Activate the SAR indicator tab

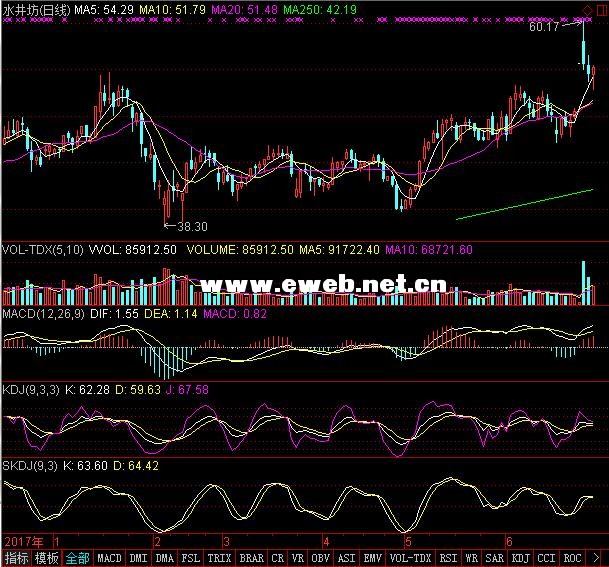point(494,558)
